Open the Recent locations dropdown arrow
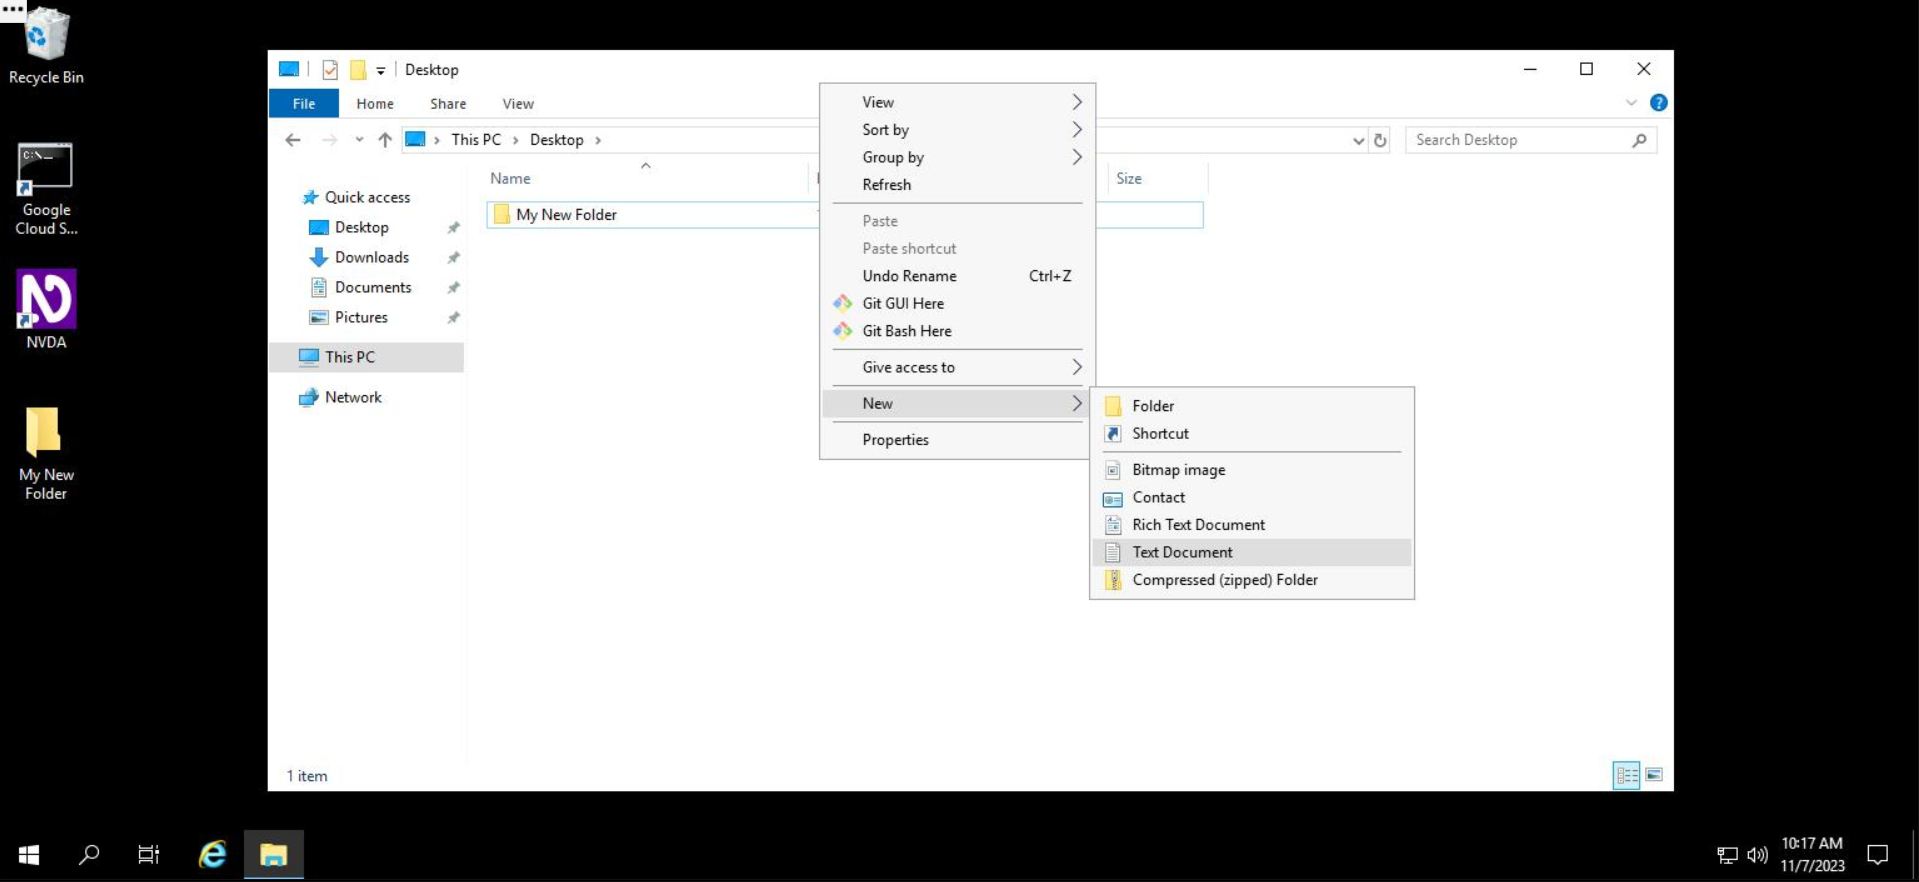 click(x=359, y=140)
